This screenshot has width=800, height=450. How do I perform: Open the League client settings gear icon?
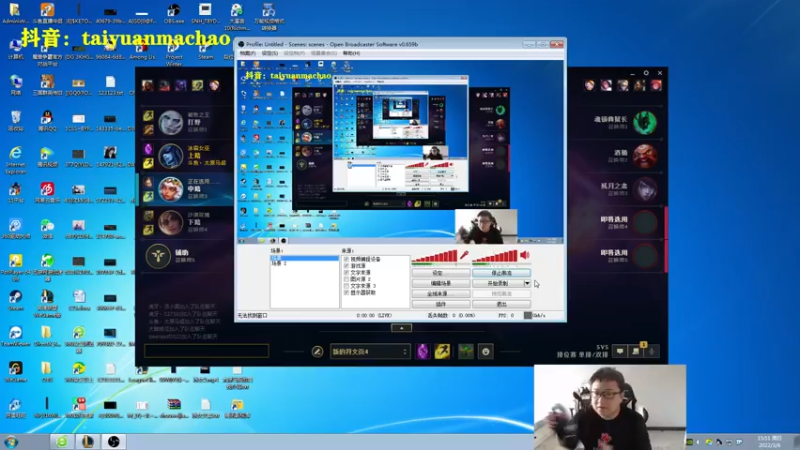[646, 73]
